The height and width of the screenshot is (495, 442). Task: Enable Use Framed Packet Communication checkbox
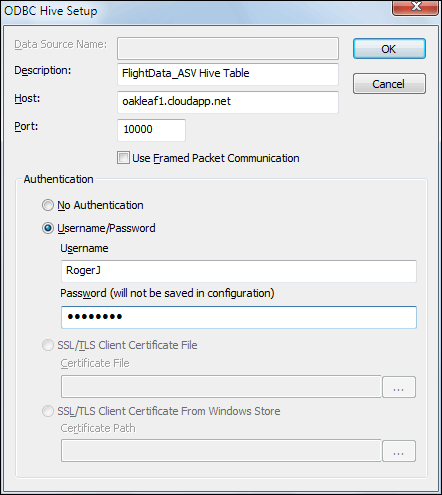point(123,158)
